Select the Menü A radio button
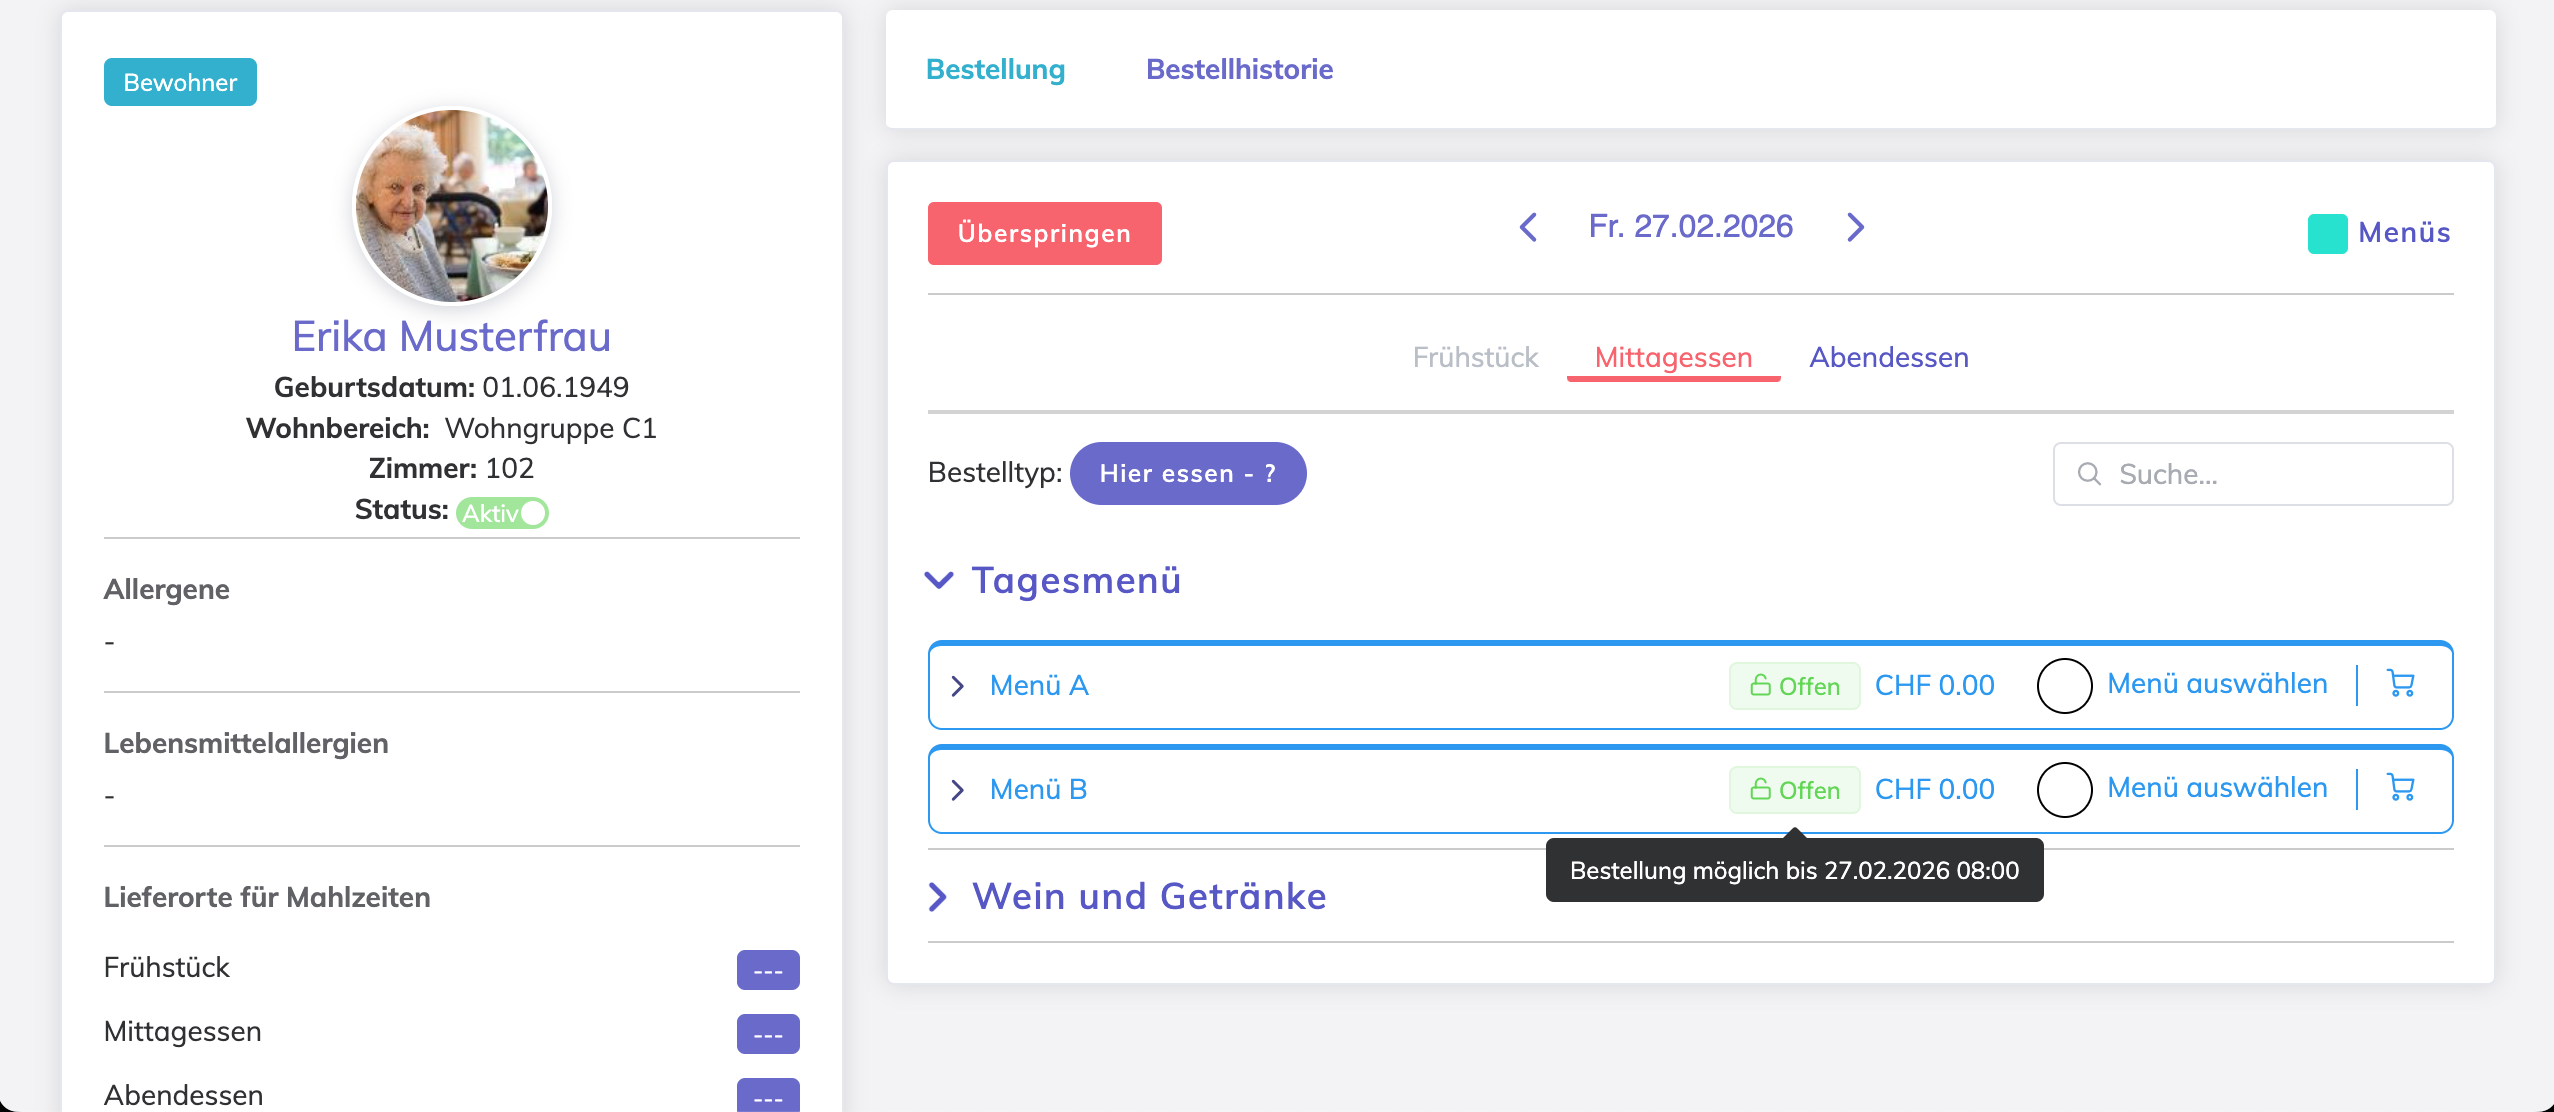Screen dimensions: 2554x1112 click(x=2064, y=686)
